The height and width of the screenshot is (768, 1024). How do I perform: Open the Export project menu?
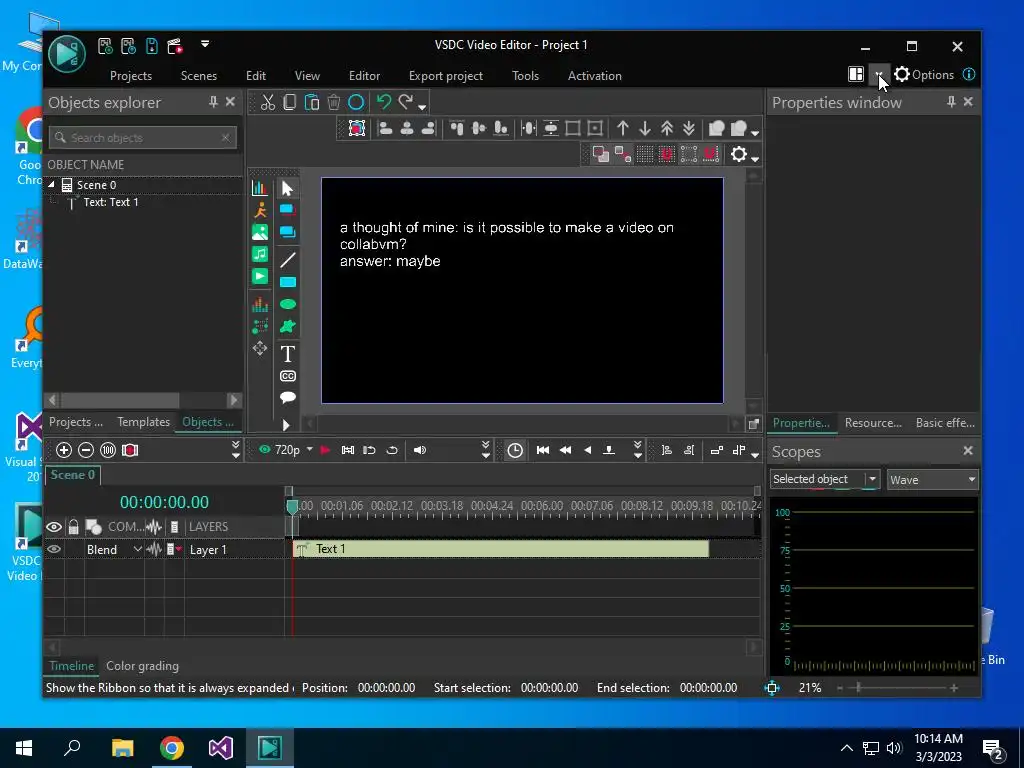coord(446,76)
